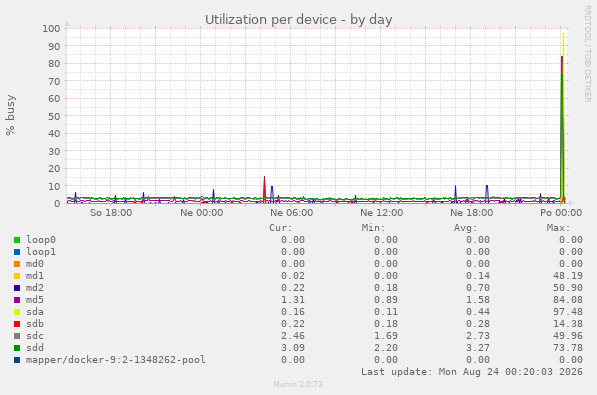597x395 pixels.
Task: Click sdc average value 2.73
Action: coord(478,336)
